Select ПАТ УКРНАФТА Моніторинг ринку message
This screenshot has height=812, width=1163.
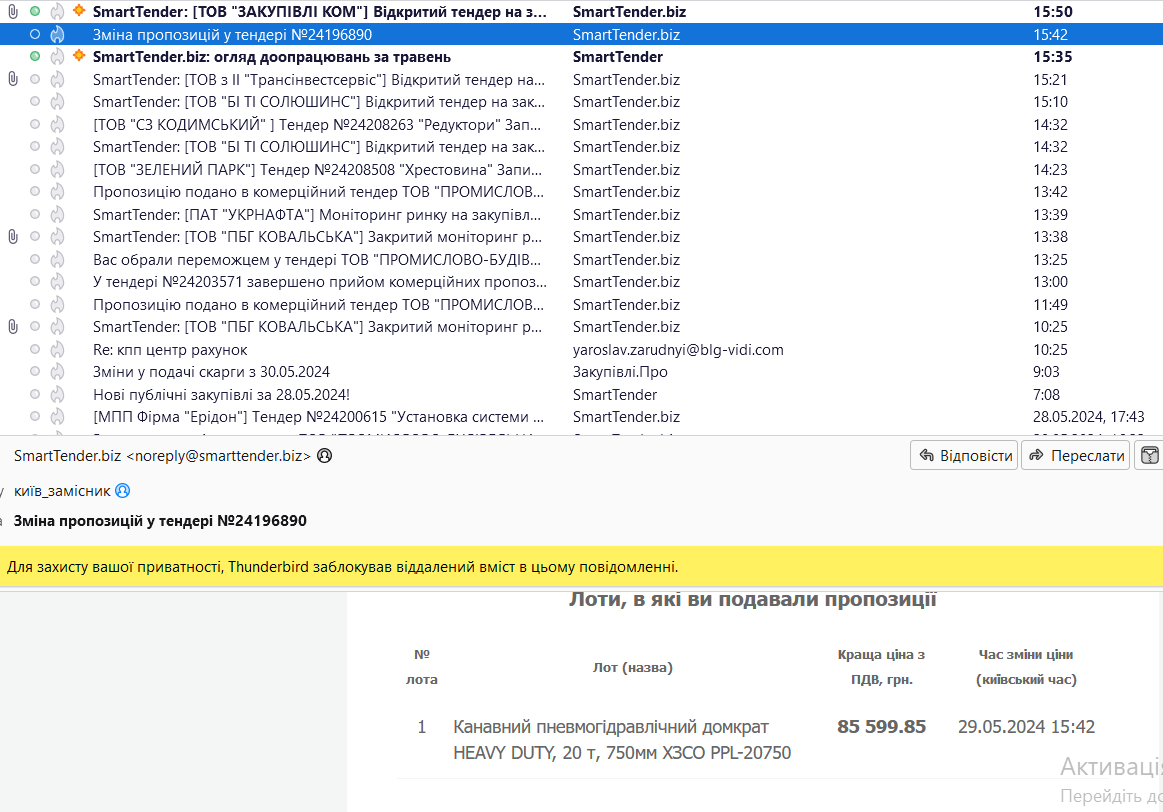click(x=317, y=214)
